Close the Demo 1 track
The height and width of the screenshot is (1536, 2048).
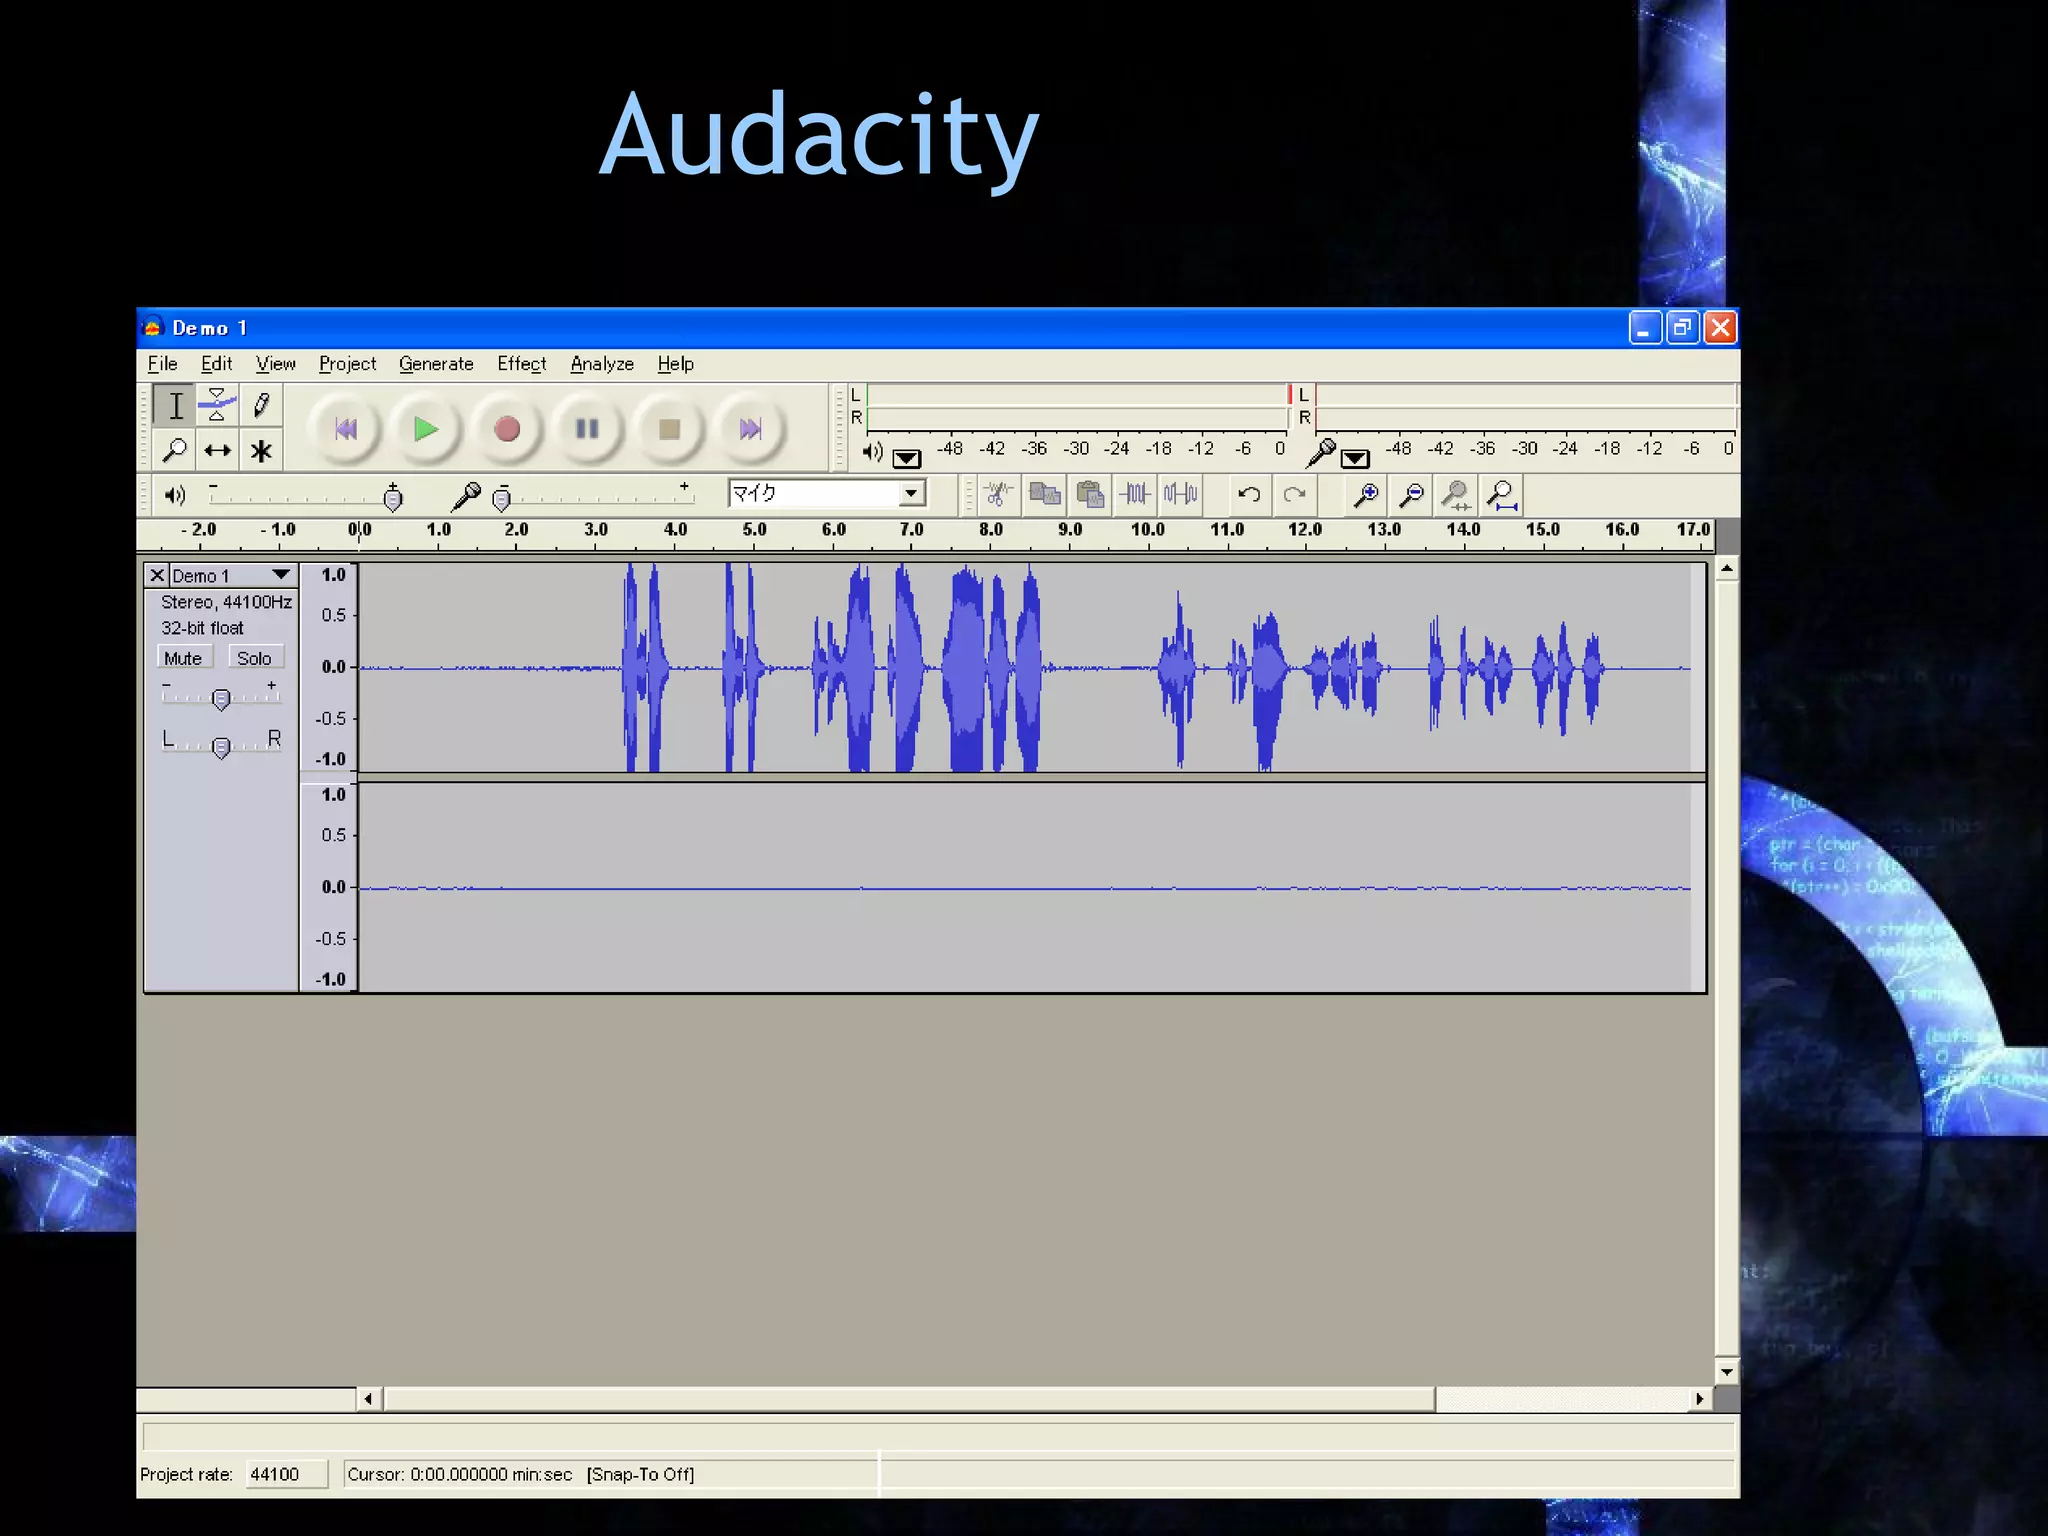(x=157, y=575)
